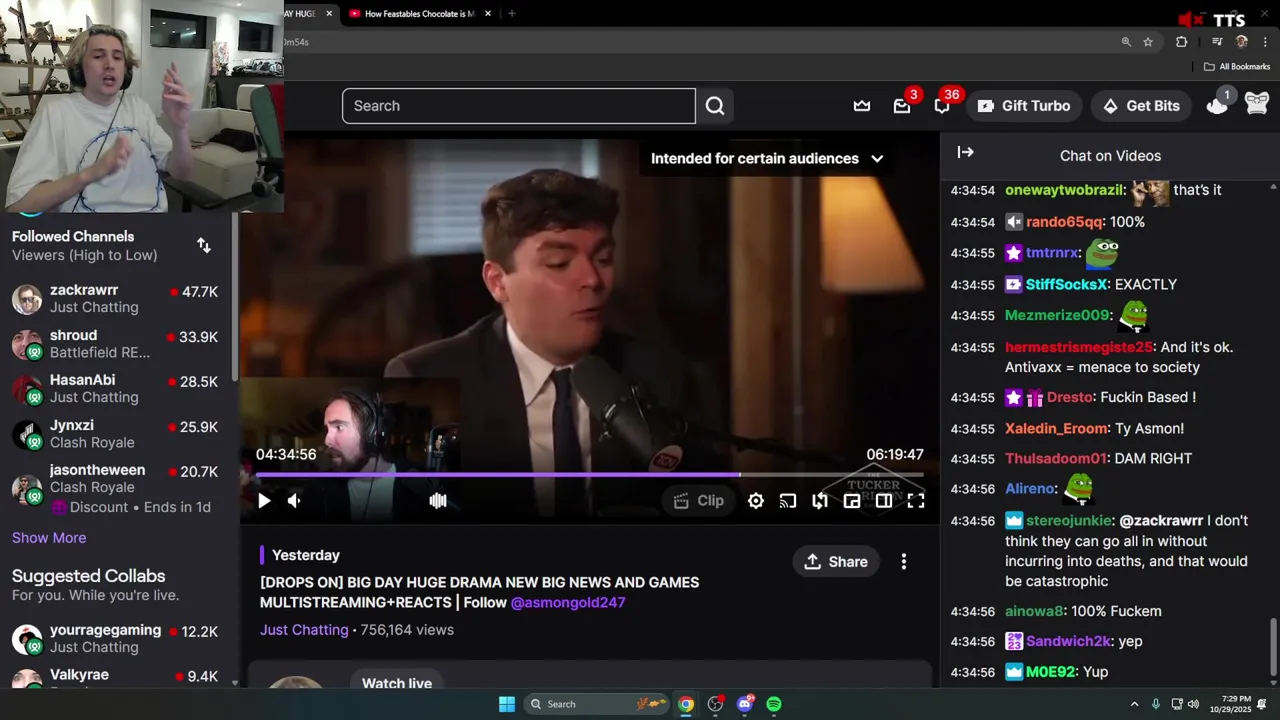The width and height of the screenshot is (1280, 720).
Task: Click username onewaytwobrazil in chat
Action: pyautogui.click(x=1065, y=190)
